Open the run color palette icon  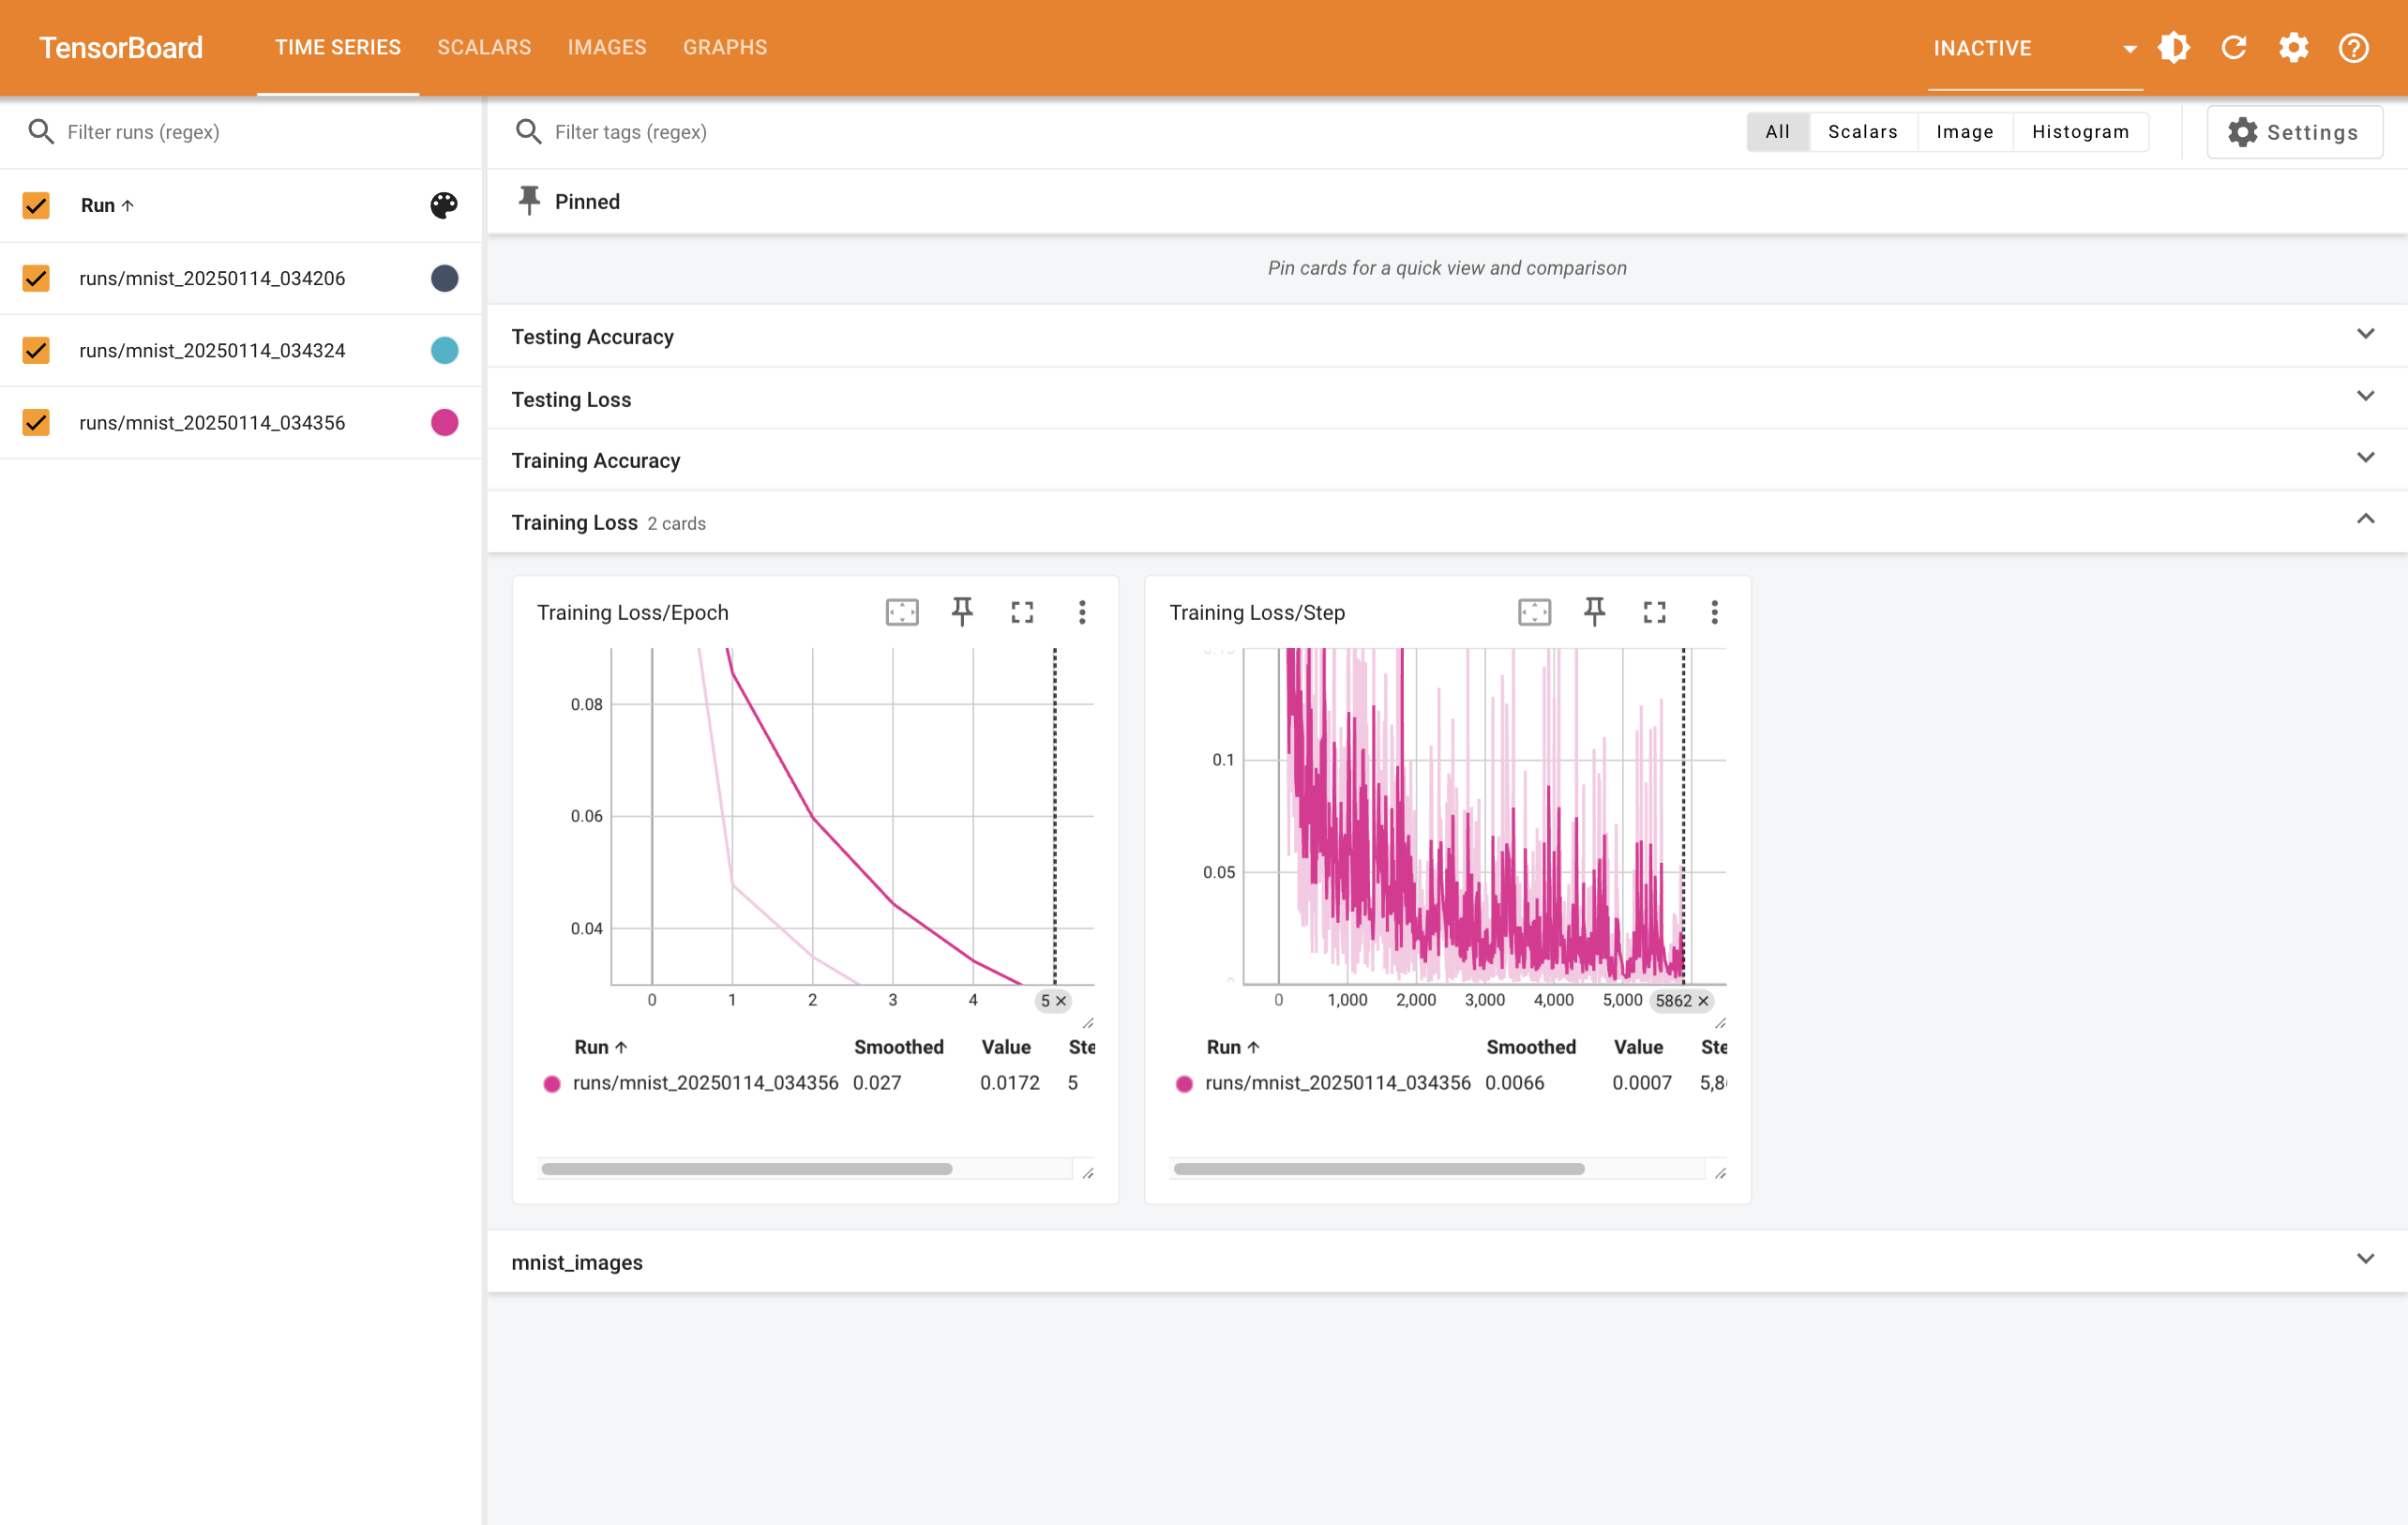point(444,205)
